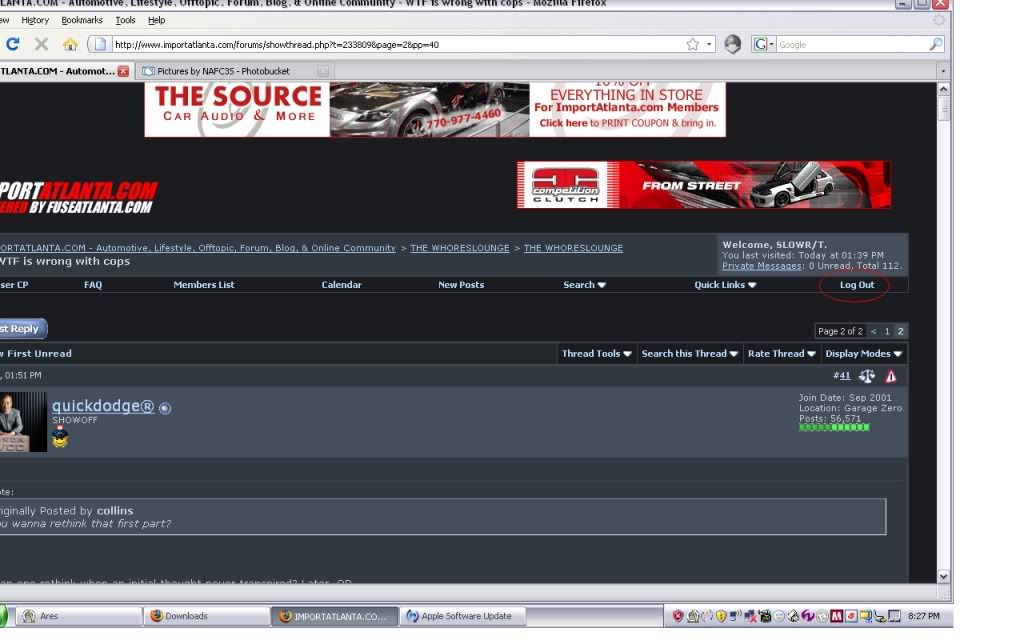The width and height of the screenshot is (1024, 640).
Task: Click the Firefox reload page icon
Action: (x=13, y=44)
